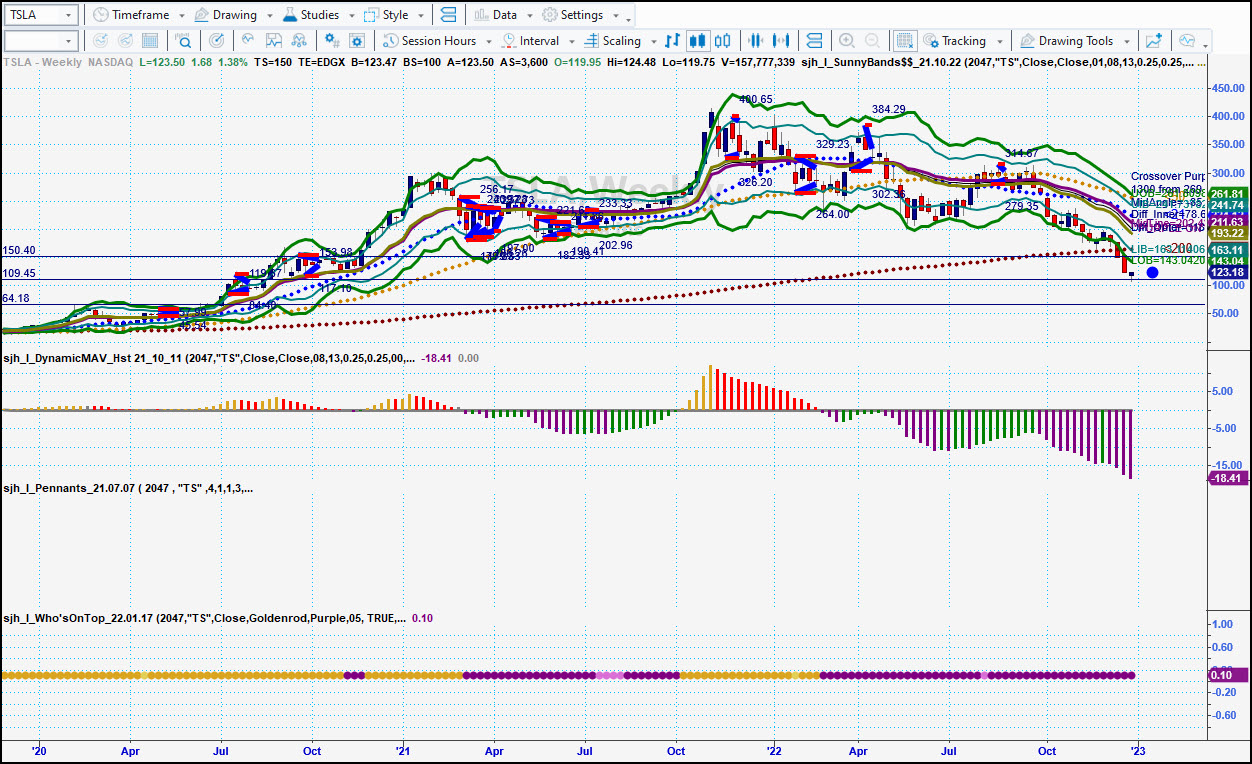
Task: Click the 123.18 last price tag
Action: tap(1228, 273)
